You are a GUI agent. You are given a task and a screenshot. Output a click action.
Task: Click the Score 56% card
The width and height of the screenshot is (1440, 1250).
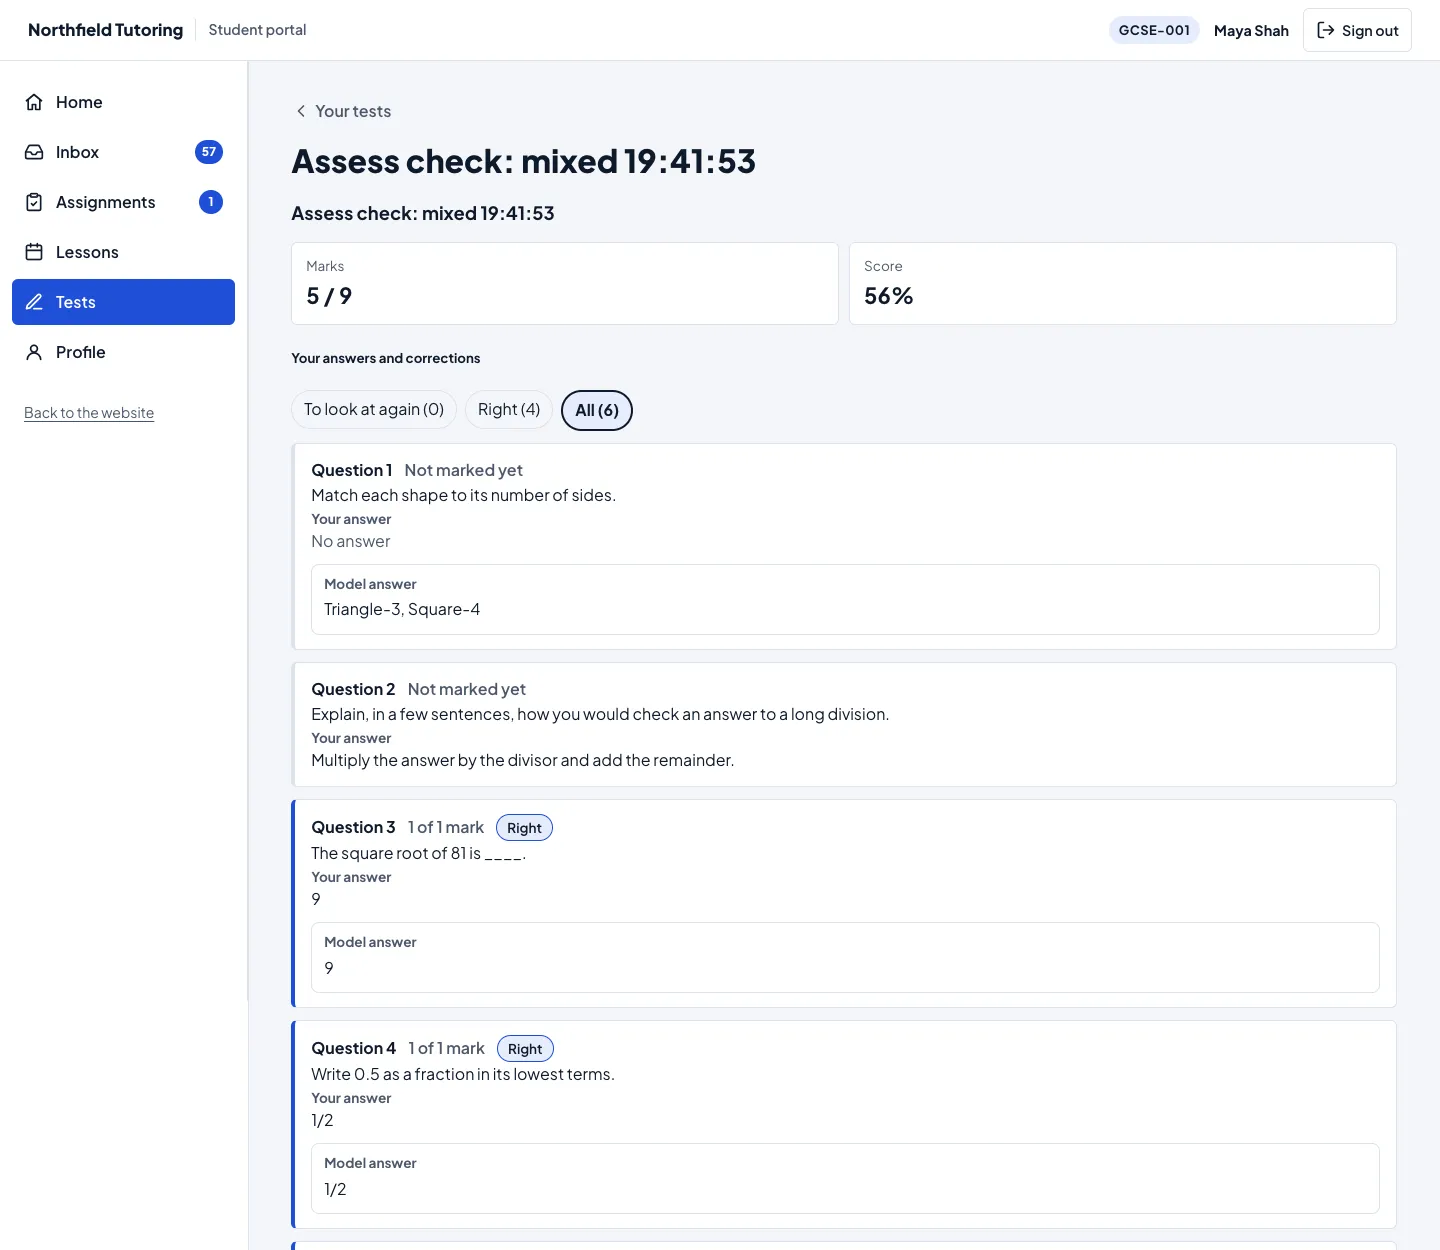coord(1122,283)
